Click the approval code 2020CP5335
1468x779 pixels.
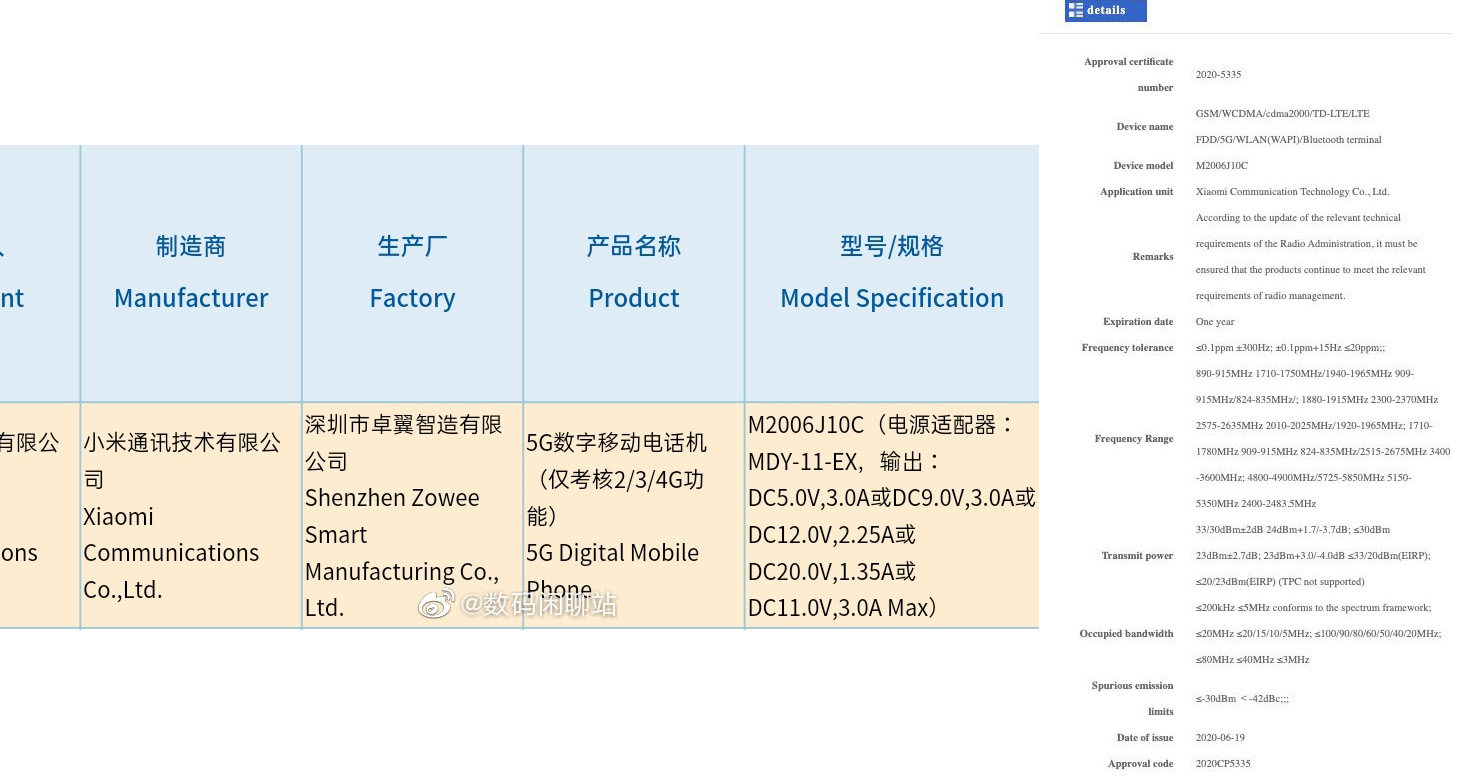coord(1223,764)
